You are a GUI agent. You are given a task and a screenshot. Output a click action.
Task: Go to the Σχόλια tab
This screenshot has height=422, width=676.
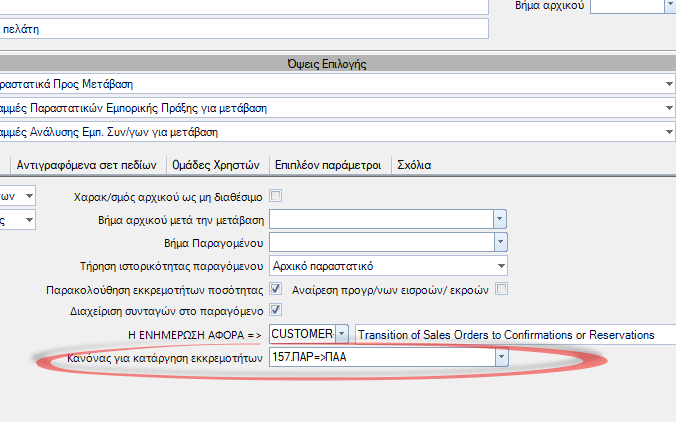coord(414,165)
